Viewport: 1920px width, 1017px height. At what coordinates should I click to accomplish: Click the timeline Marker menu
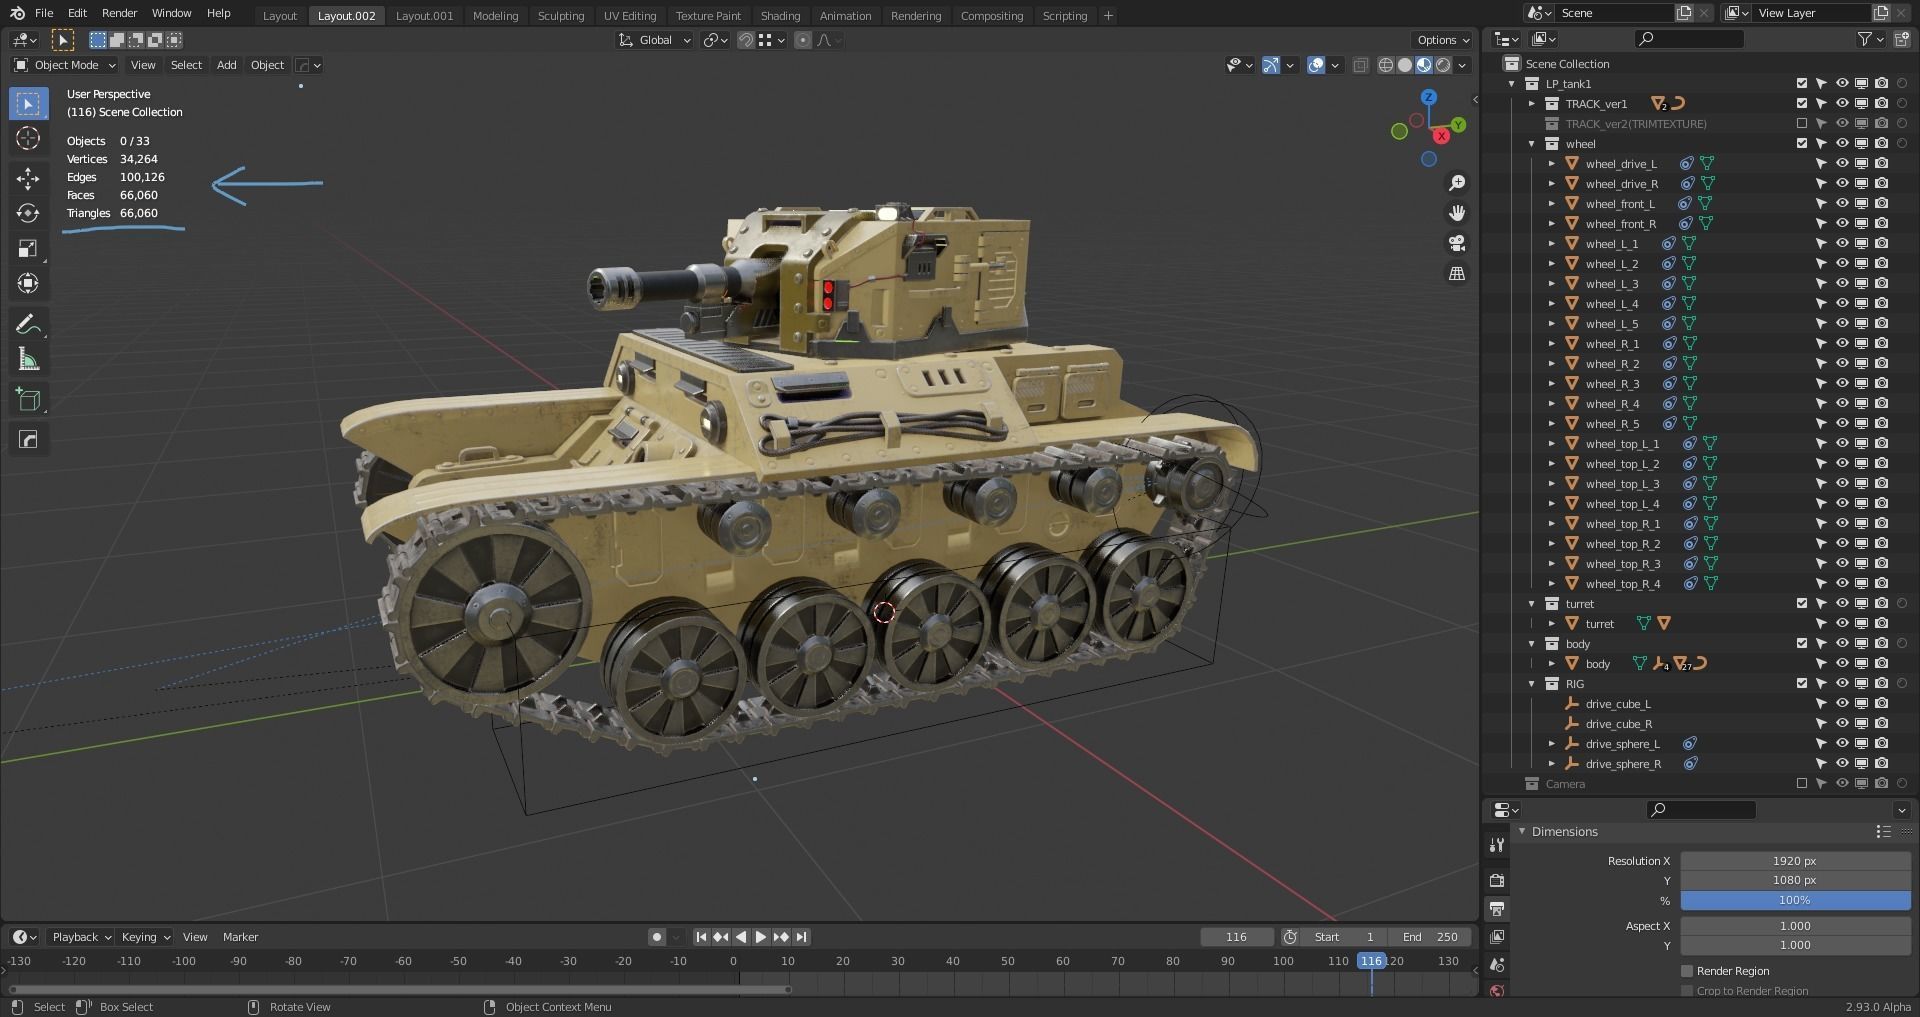(x=240, y=937)
